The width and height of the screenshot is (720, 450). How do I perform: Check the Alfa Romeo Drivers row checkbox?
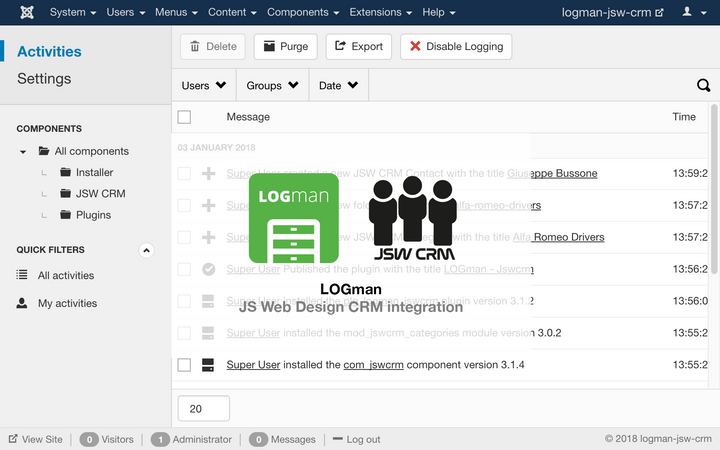(x=184, y=237)
